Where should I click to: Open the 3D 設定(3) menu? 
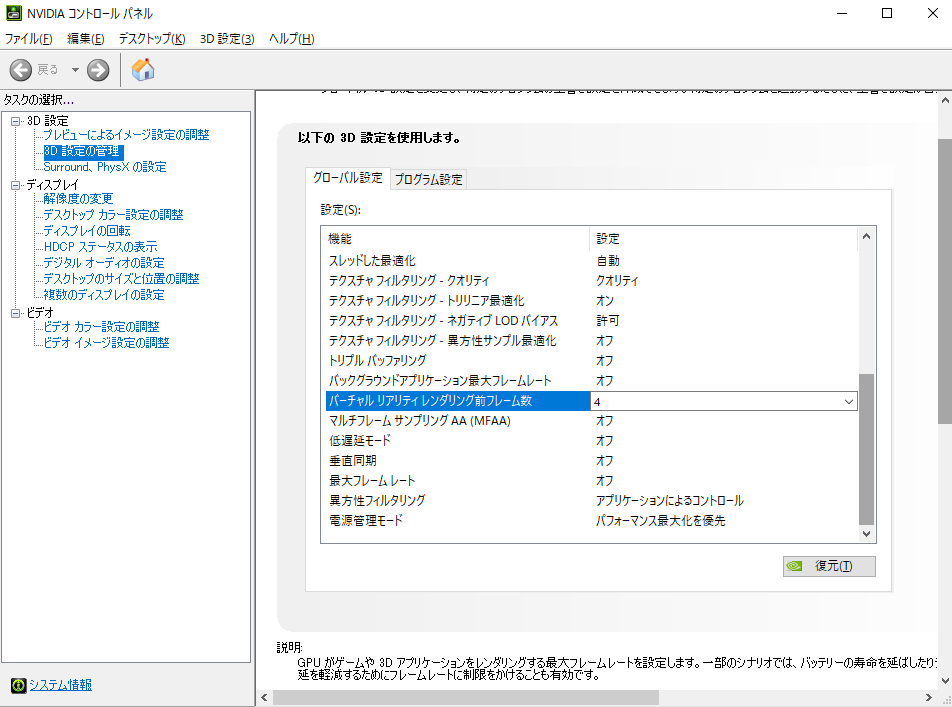[x=227, y=39]
